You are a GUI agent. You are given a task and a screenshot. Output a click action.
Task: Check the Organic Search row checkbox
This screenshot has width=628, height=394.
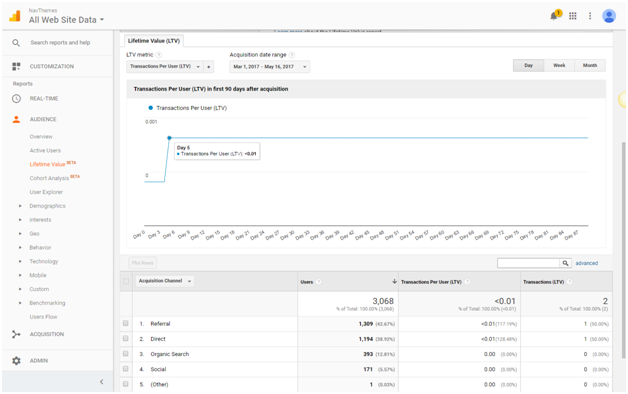pyautogui.click(x=126, y=354)
